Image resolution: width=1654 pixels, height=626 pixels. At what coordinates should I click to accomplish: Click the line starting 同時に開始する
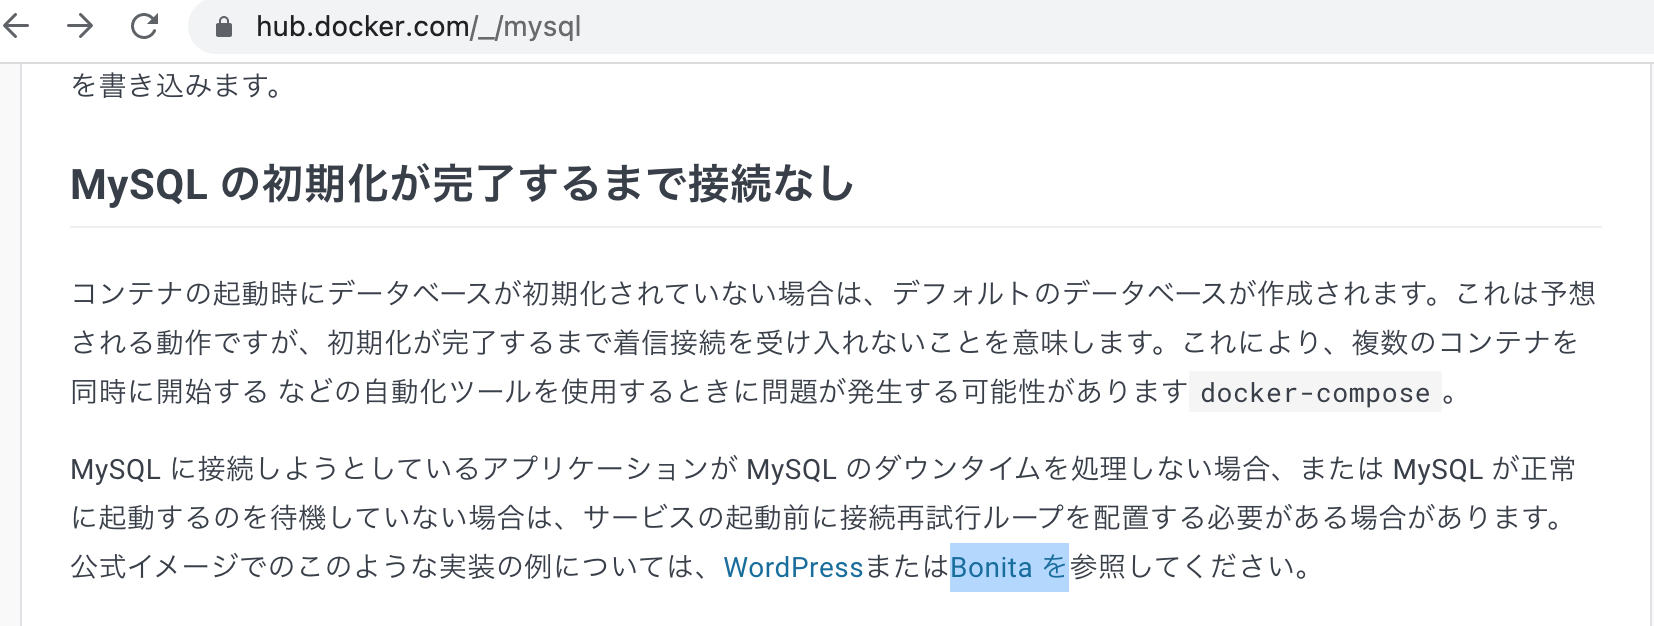(764, 392)
